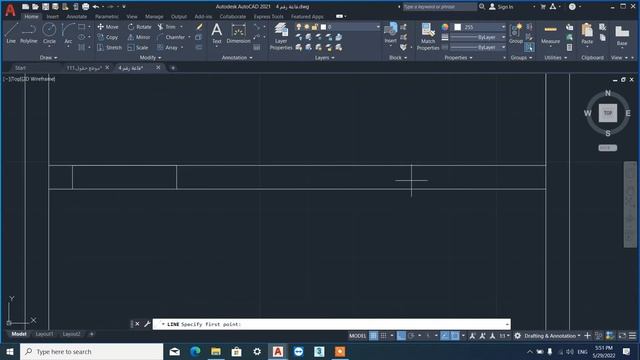Toggle clean screen icon in status bar
The image size is (640, 360).
click(622, 336)
